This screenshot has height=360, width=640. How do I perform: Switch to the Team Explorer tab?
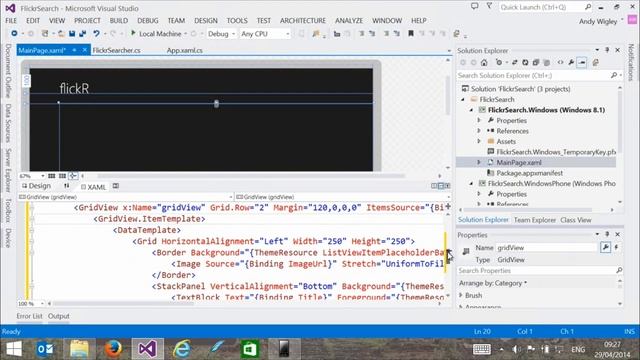(x=535, y=220)
